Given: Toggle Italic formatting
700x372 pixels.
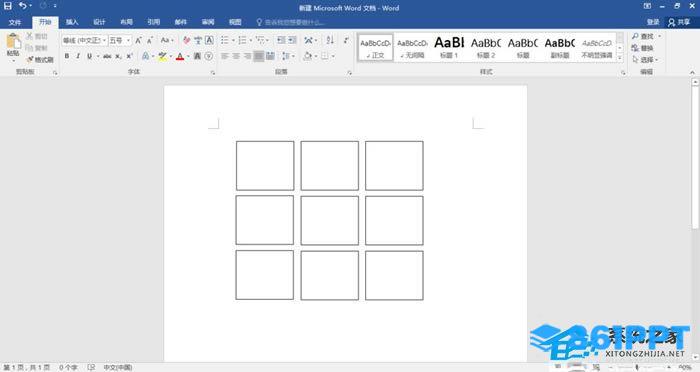Looking at the screenshot, I should tap(78, 56).
